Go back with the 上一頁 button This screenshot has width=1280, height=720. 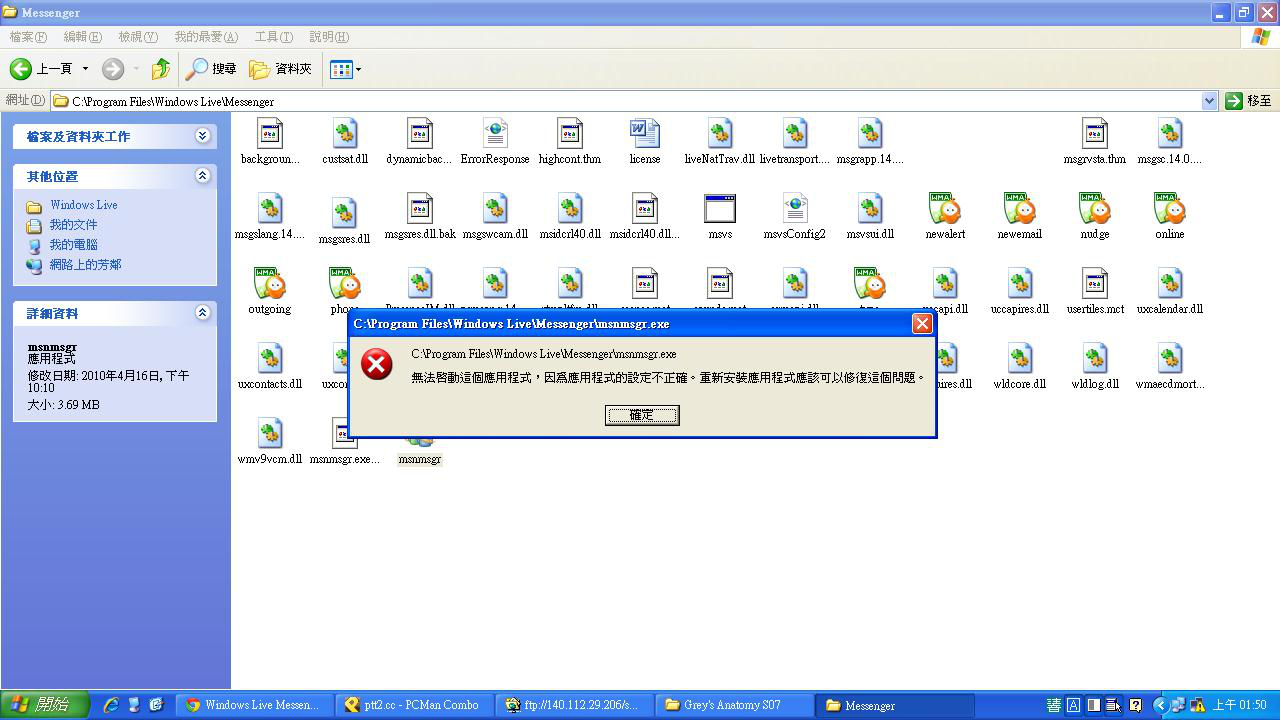tap(41, 69)
